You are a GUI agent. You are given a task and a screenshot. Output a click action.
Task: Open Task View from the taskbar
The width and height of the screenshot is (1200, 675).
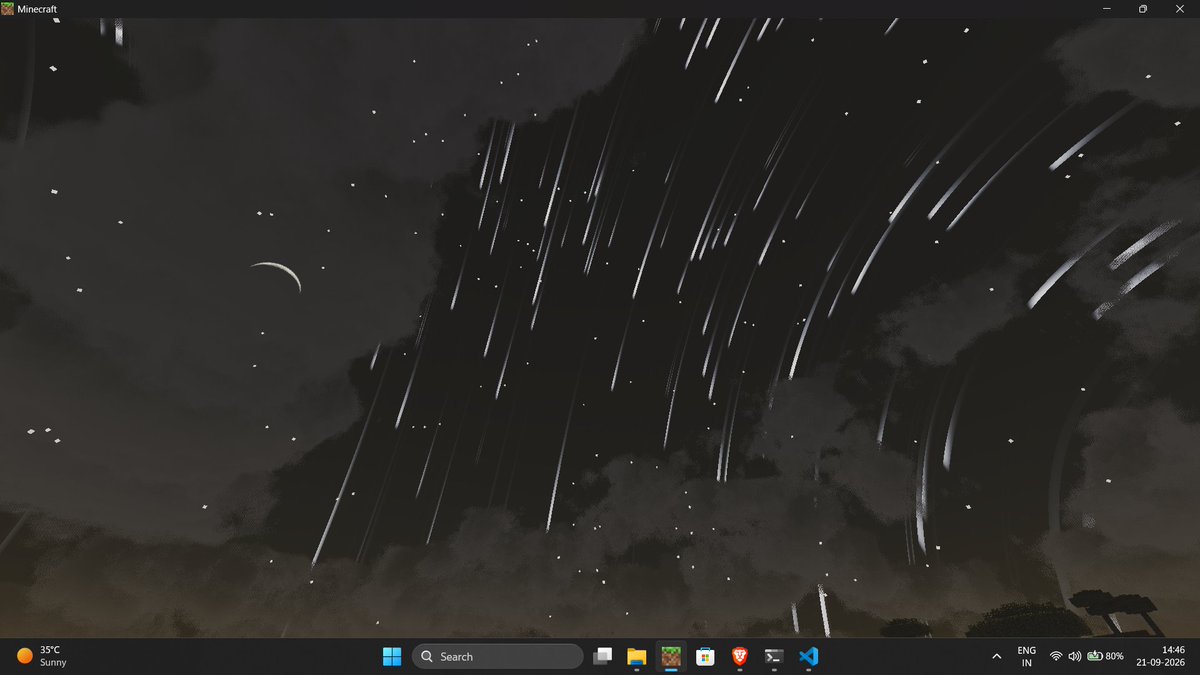click(602, 656)
